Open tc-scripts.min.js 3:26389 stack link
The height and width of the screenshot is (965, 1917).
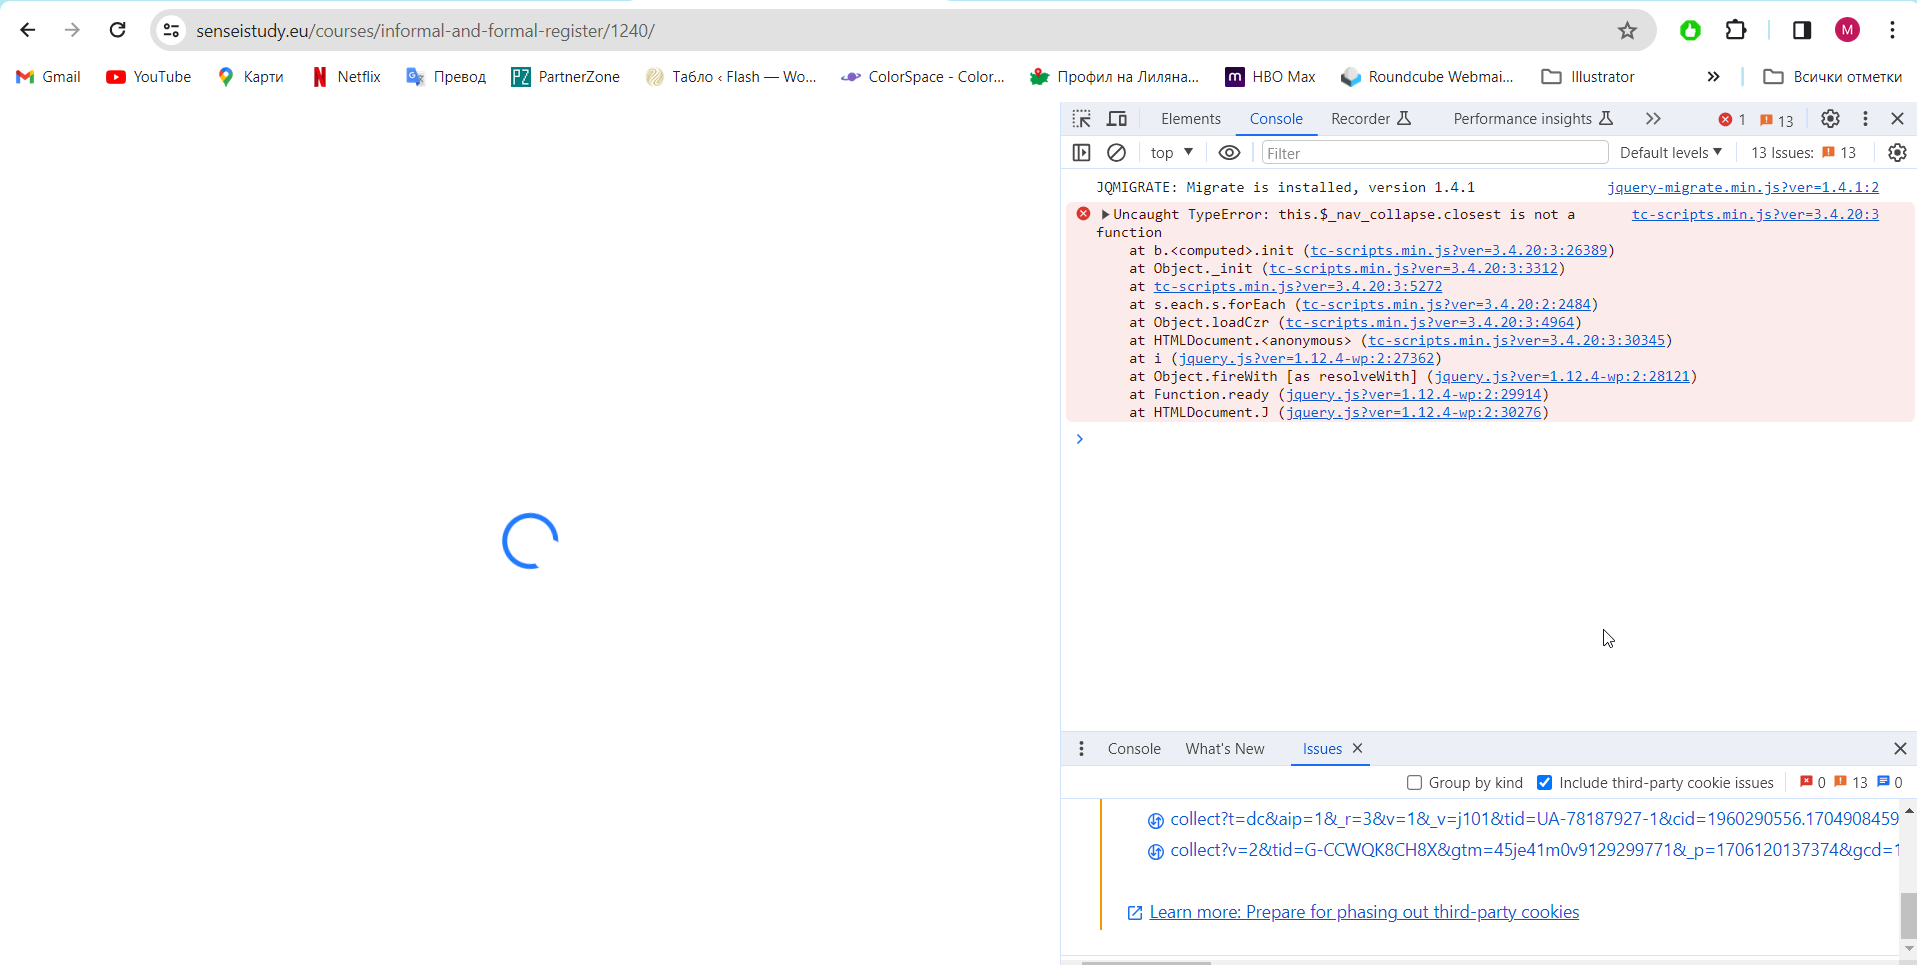tap(1459, 250)
